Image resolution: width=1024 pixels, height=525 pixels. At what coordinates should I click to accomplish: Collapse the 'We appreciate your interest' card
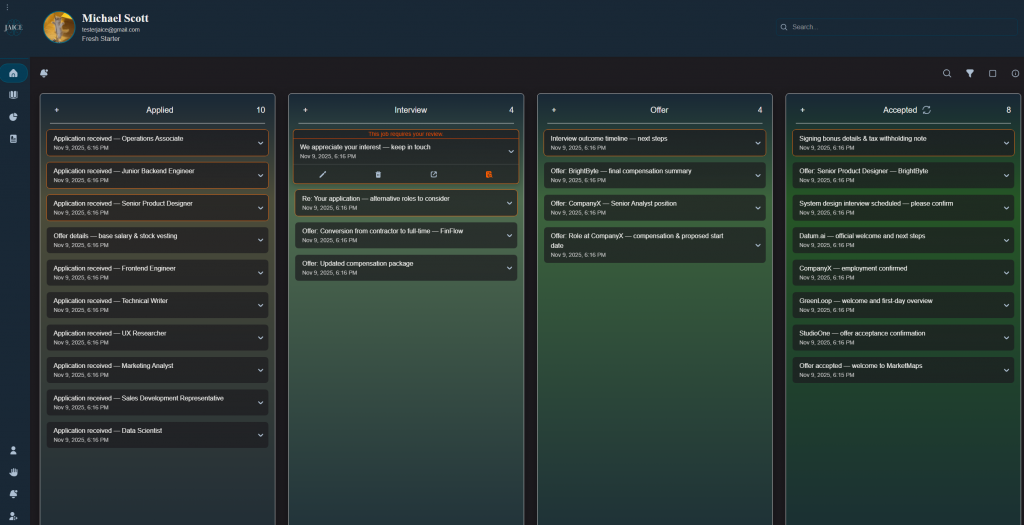click(510, 151)
